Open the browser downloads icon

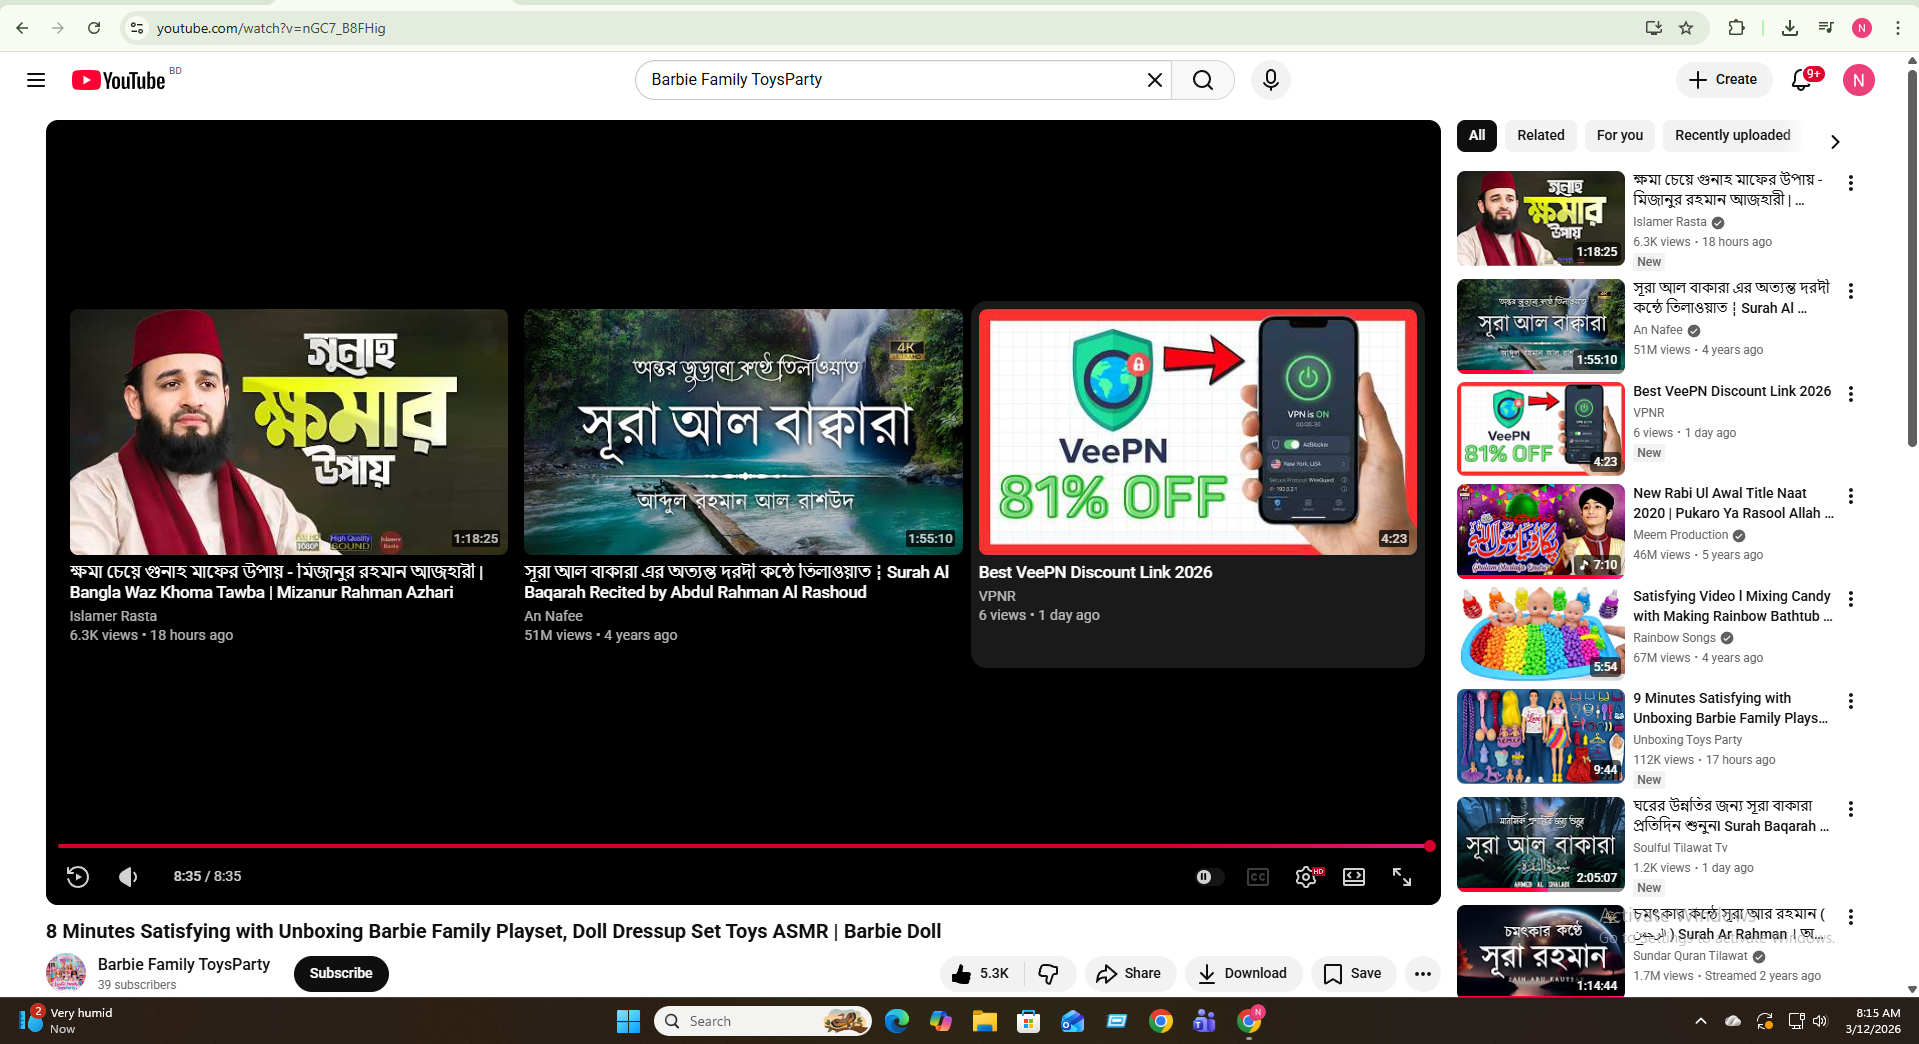click(x=1790, y=28)
